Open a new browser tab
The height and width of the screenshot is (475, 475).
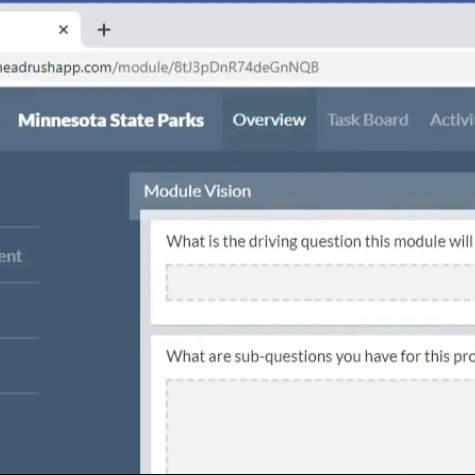tap(104, 30)
